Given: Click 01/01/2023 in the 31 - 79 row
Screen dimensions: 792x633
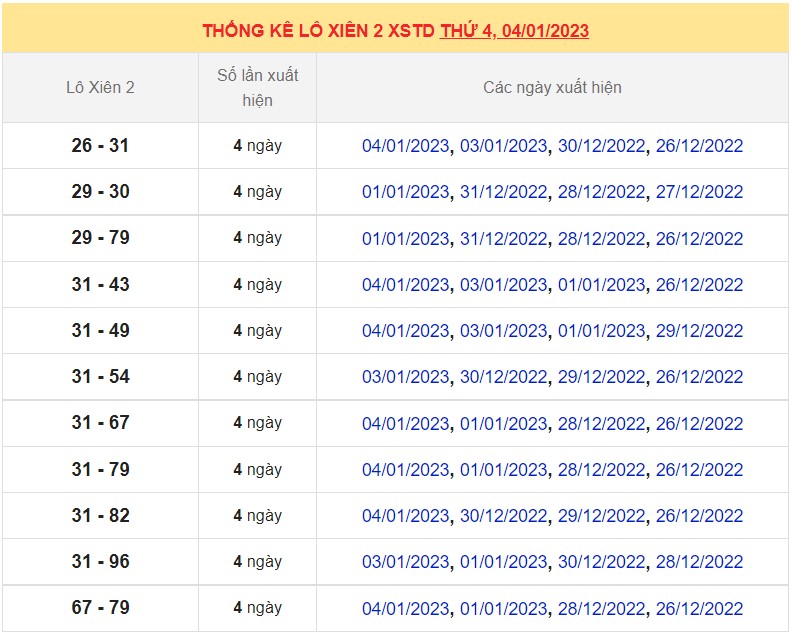Looking at the screenshot, I should (503, 470).
